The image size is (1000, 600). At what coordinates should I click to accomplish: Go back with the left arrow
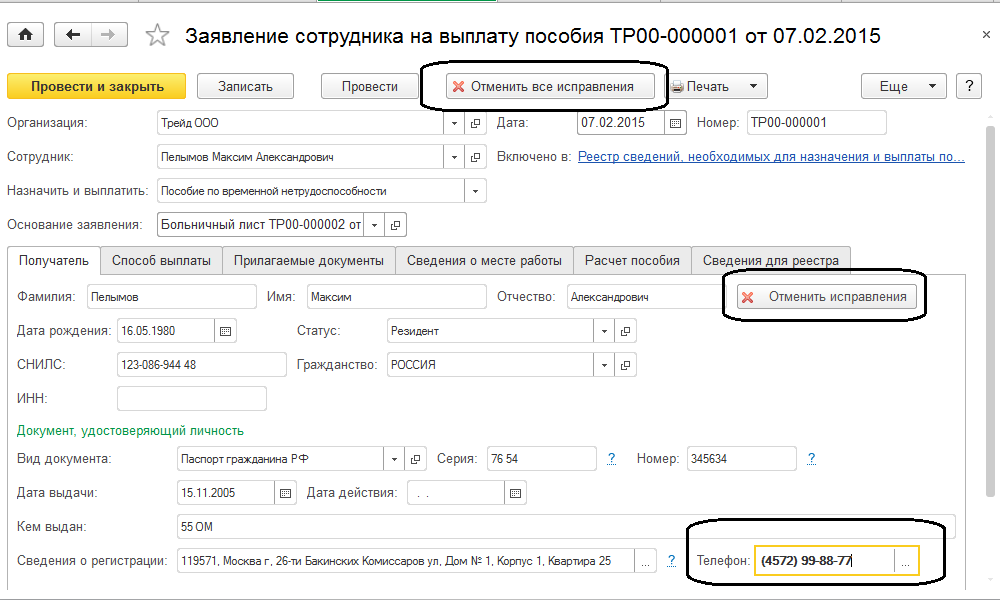pyautogui.click(x=72, y=35)
